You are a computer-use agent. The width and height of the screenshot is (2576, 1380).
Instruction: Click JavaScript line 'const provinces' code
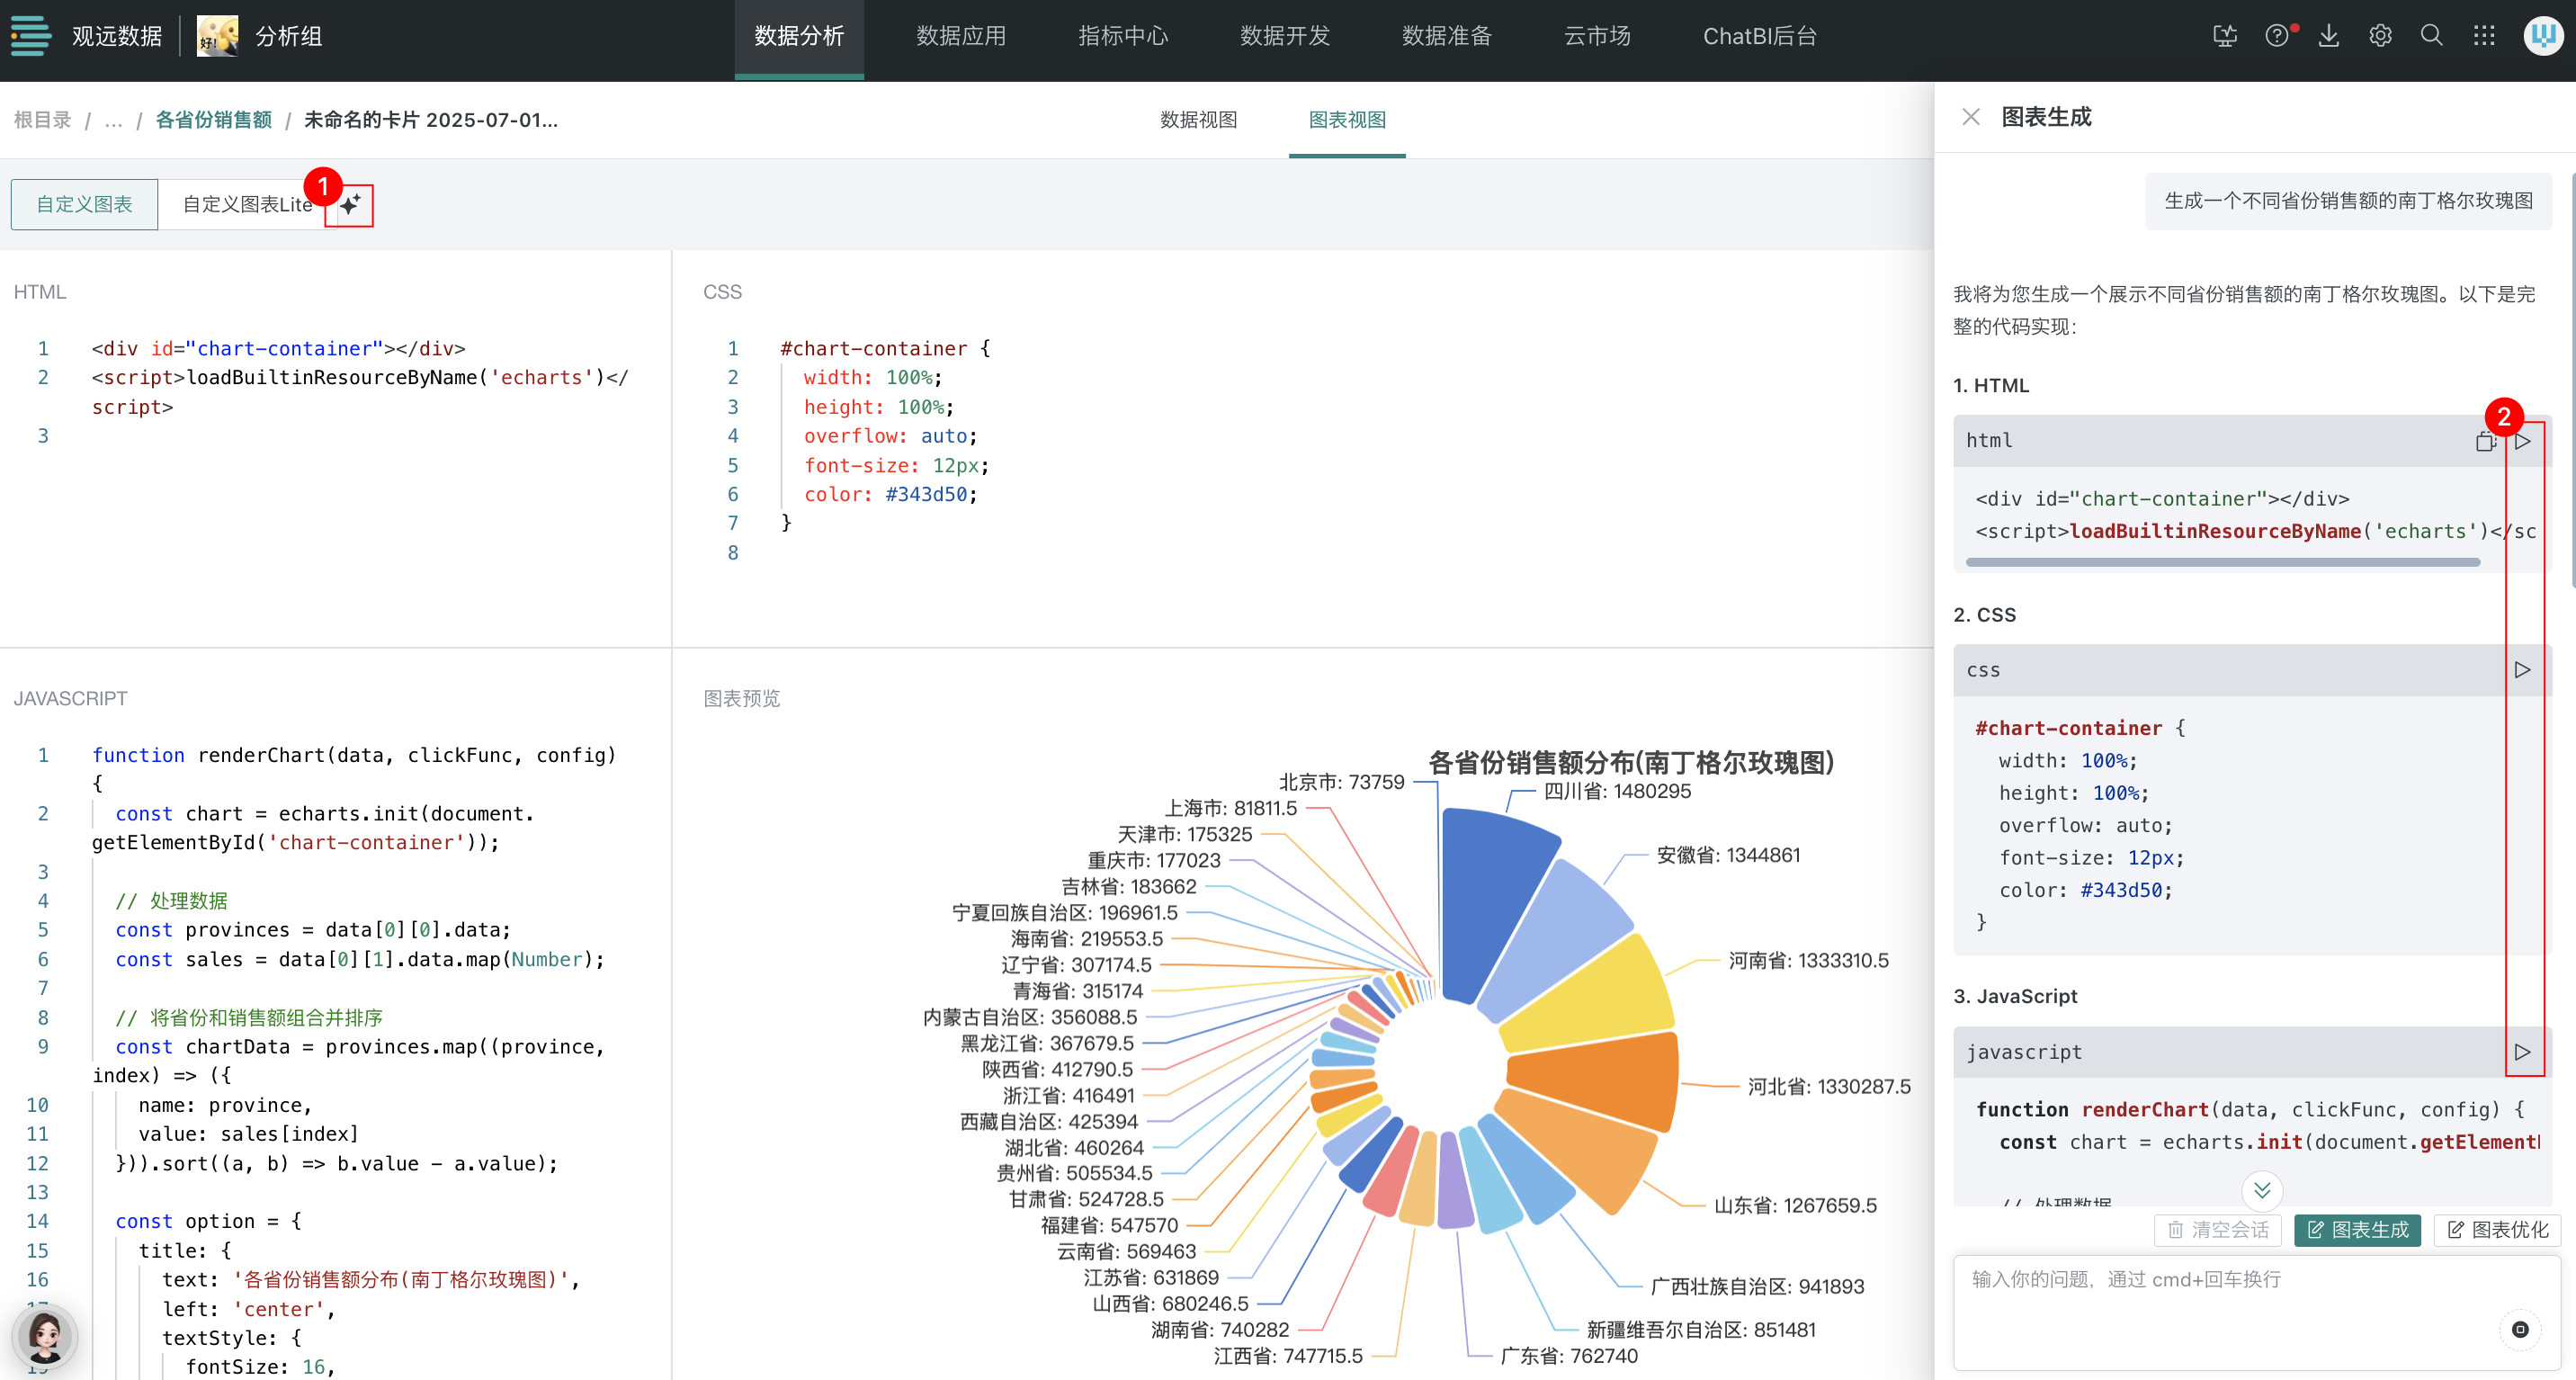click(313, 930)
